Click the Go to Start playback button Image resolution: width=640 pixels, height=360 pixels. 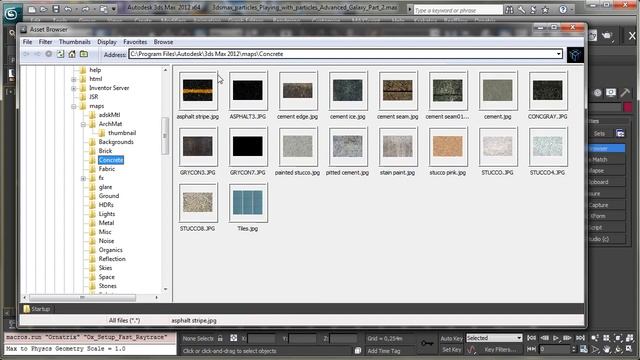click(x=531, y=338)
